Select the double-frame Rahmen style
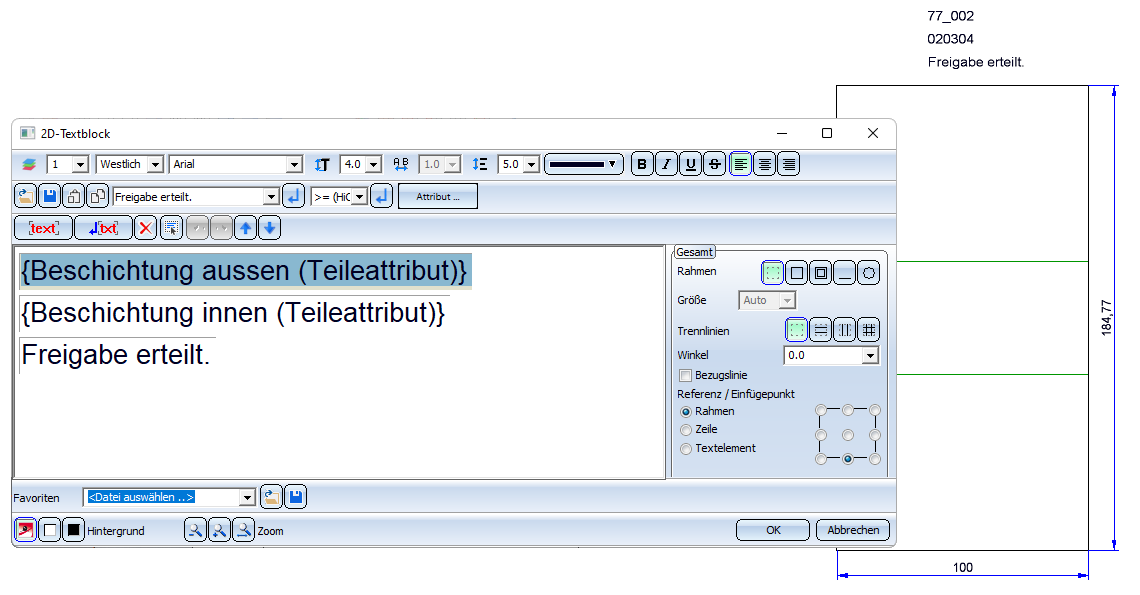 coord(821,272)
